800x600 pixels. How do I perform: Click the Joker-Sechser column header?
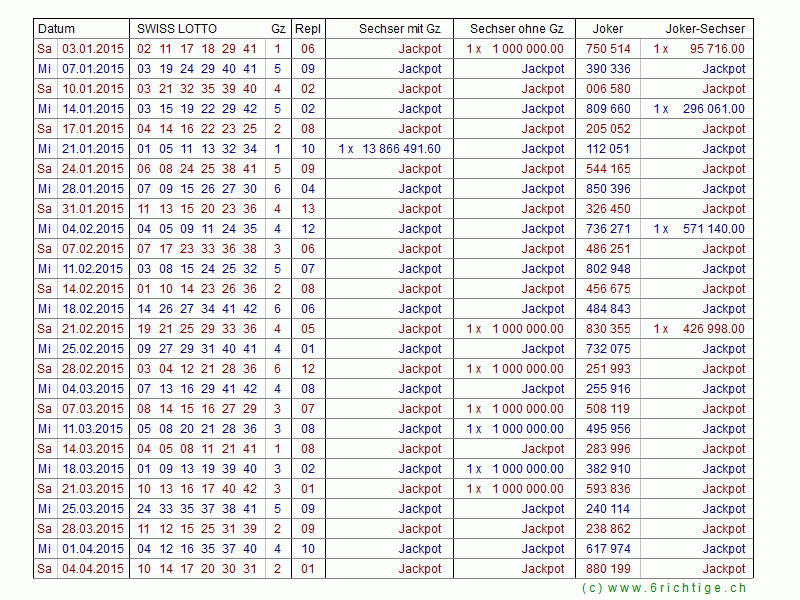click(705, 29)
